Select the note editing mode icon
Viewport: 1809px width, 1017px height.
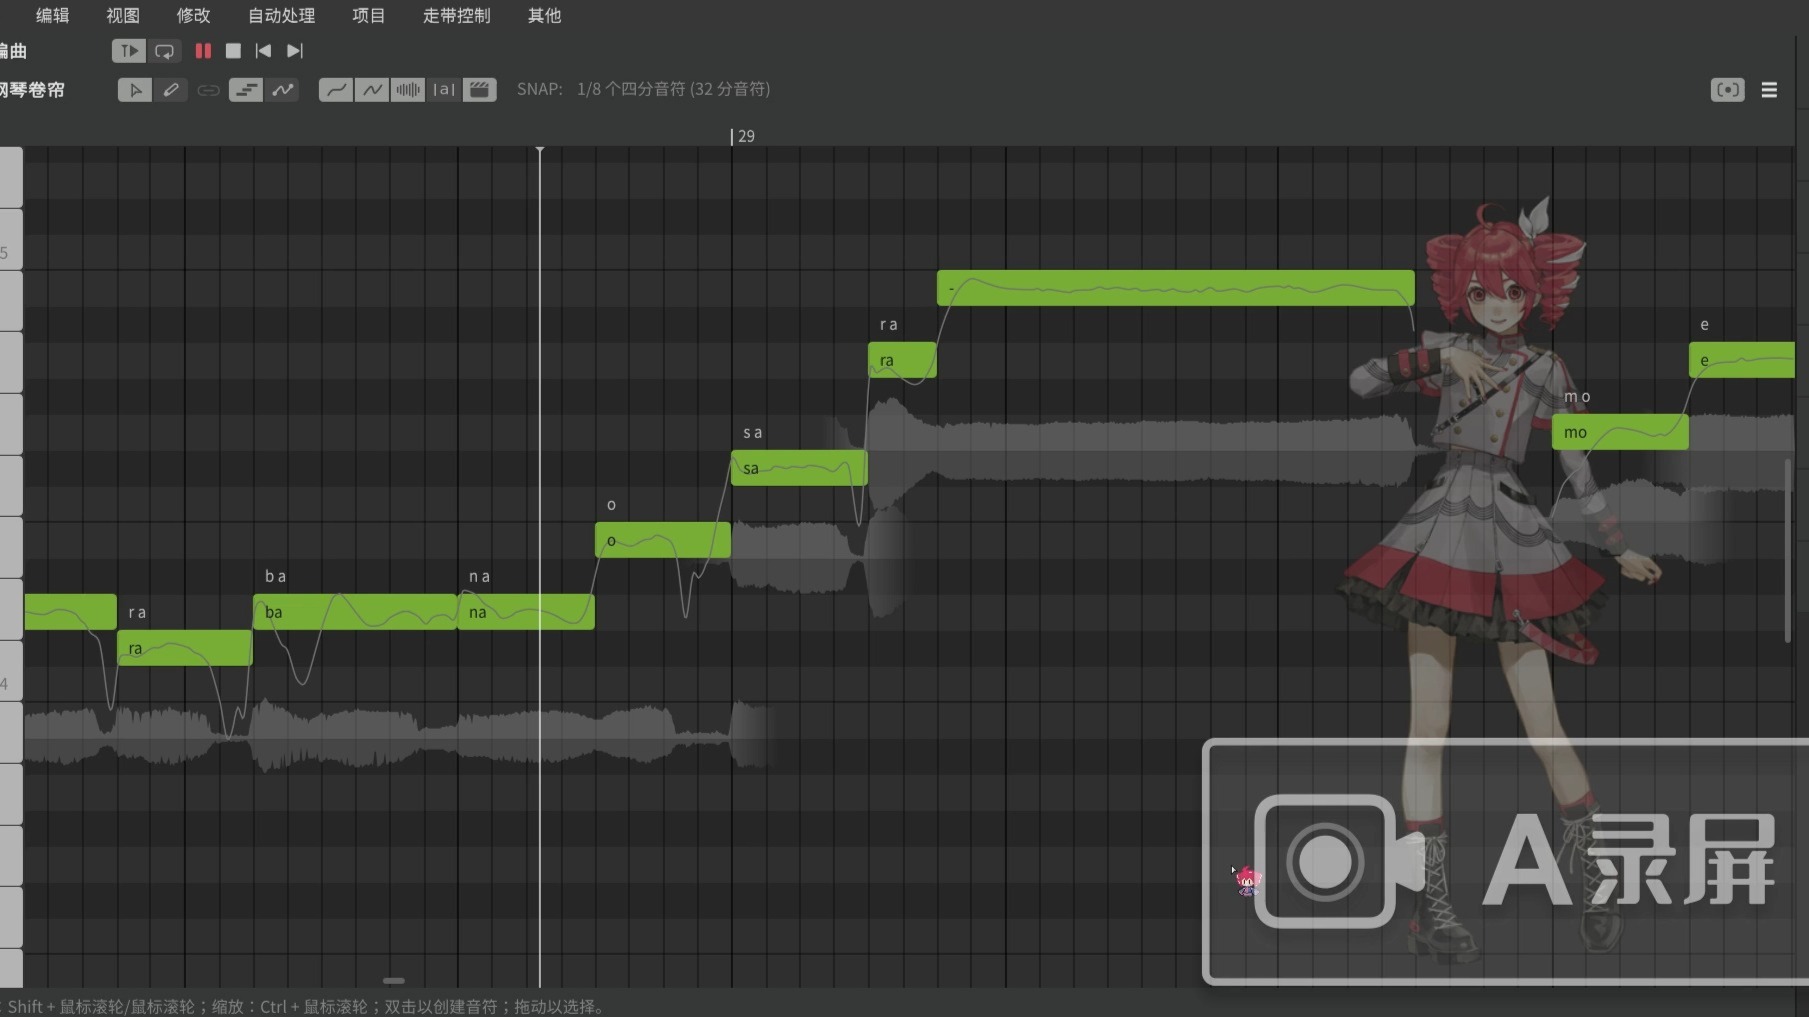[x=245, y=90]
